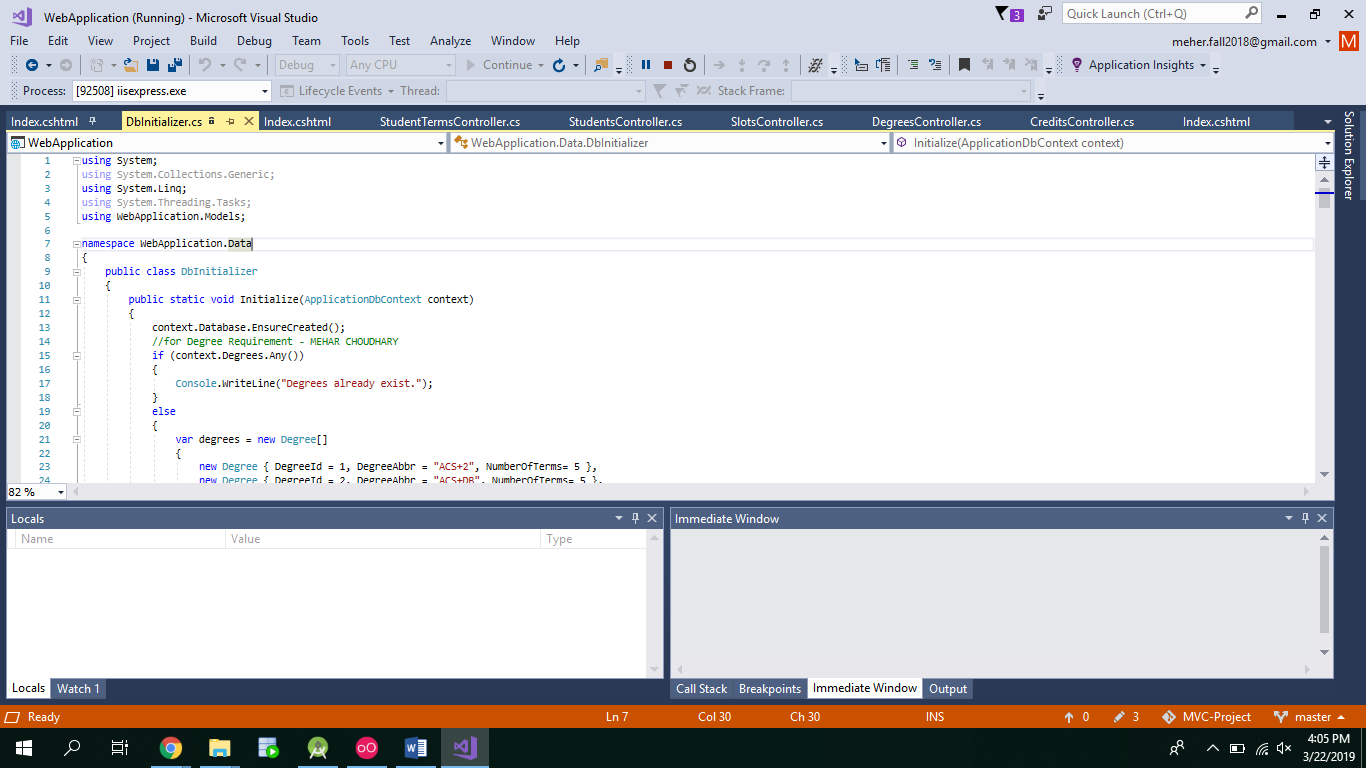Viewport: 1366px width, 768px height.
Task: Open the Debug menu
Action: [x=254, y=41]
